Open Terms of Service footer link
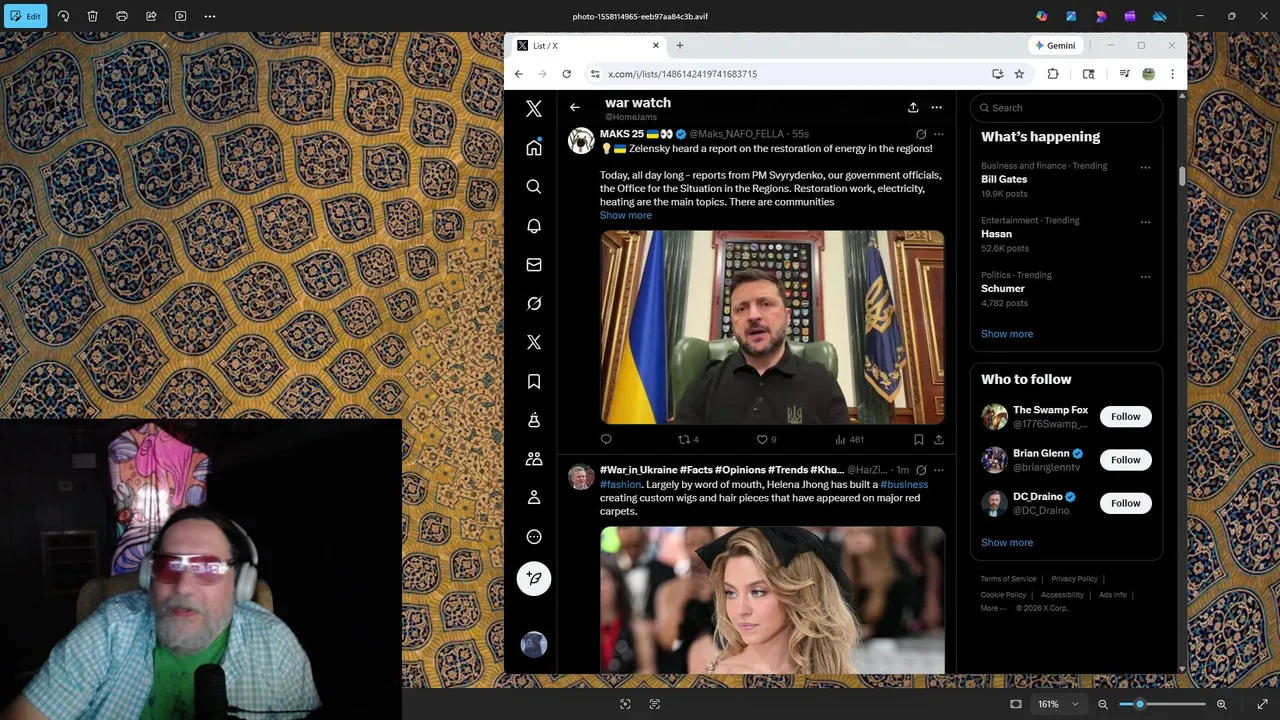The width and height of the screenshot is (1280, 720). pyautogui.click(x=1008, y=579)
